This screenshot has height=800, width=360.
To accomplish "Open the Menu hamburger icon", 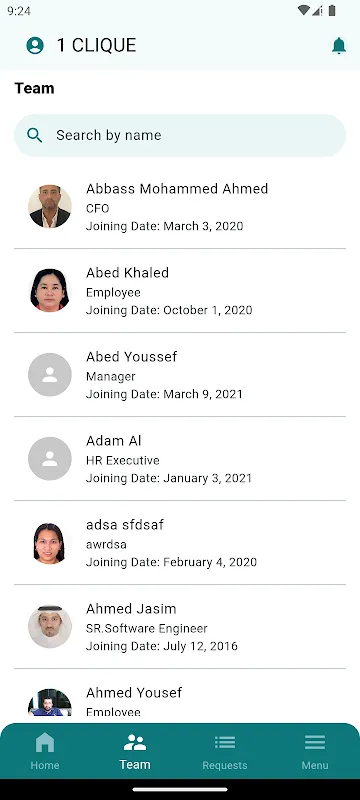I will [x=315, y=742].
